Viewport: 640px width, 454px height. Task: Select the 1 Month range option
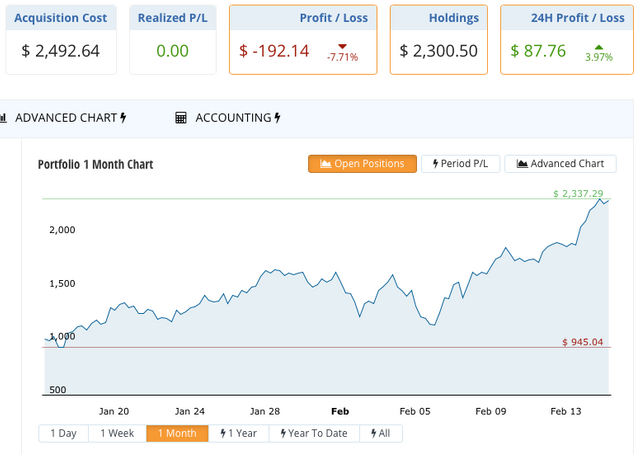[x=177, y=433]
